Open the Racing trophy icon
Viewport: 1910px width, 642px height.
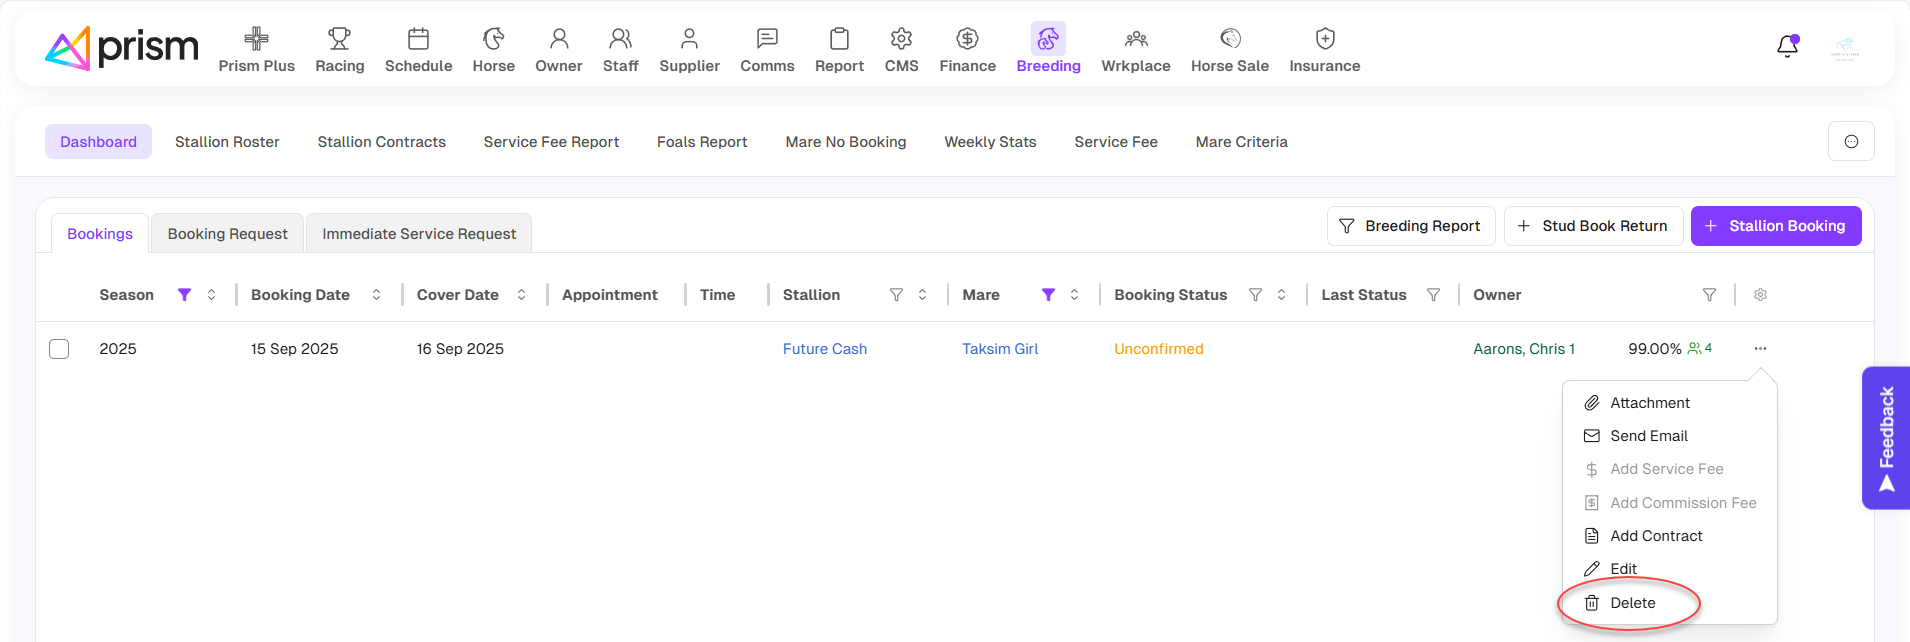pyautogui.click(x=339, y=39)
